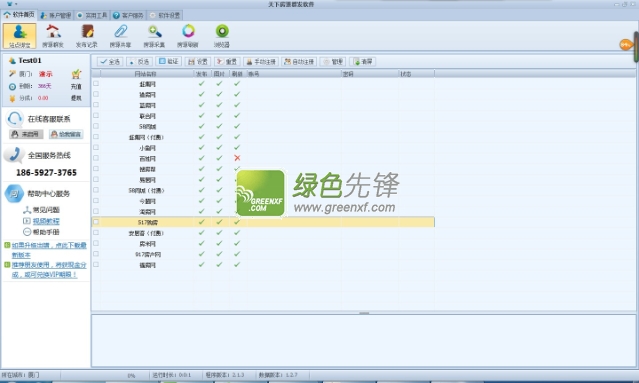This screenshot has height=383, width=639.
Task: Open the 软件设置 settings tab
Action: click(165, 15)
